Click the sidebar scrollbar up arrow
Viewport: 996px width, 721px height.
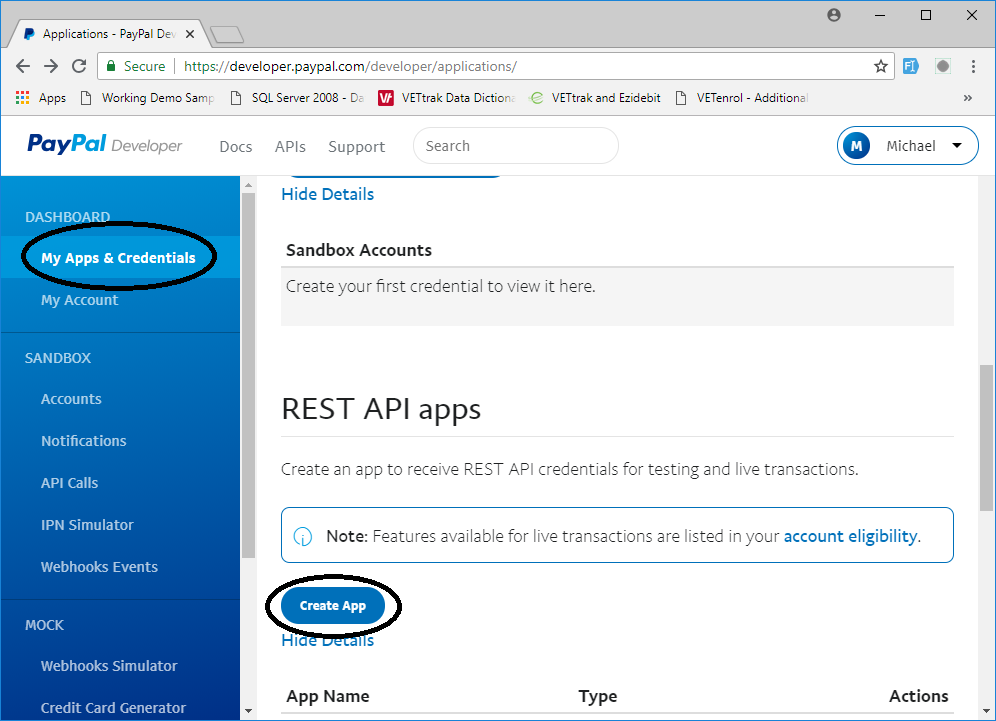tap(248, 185)
